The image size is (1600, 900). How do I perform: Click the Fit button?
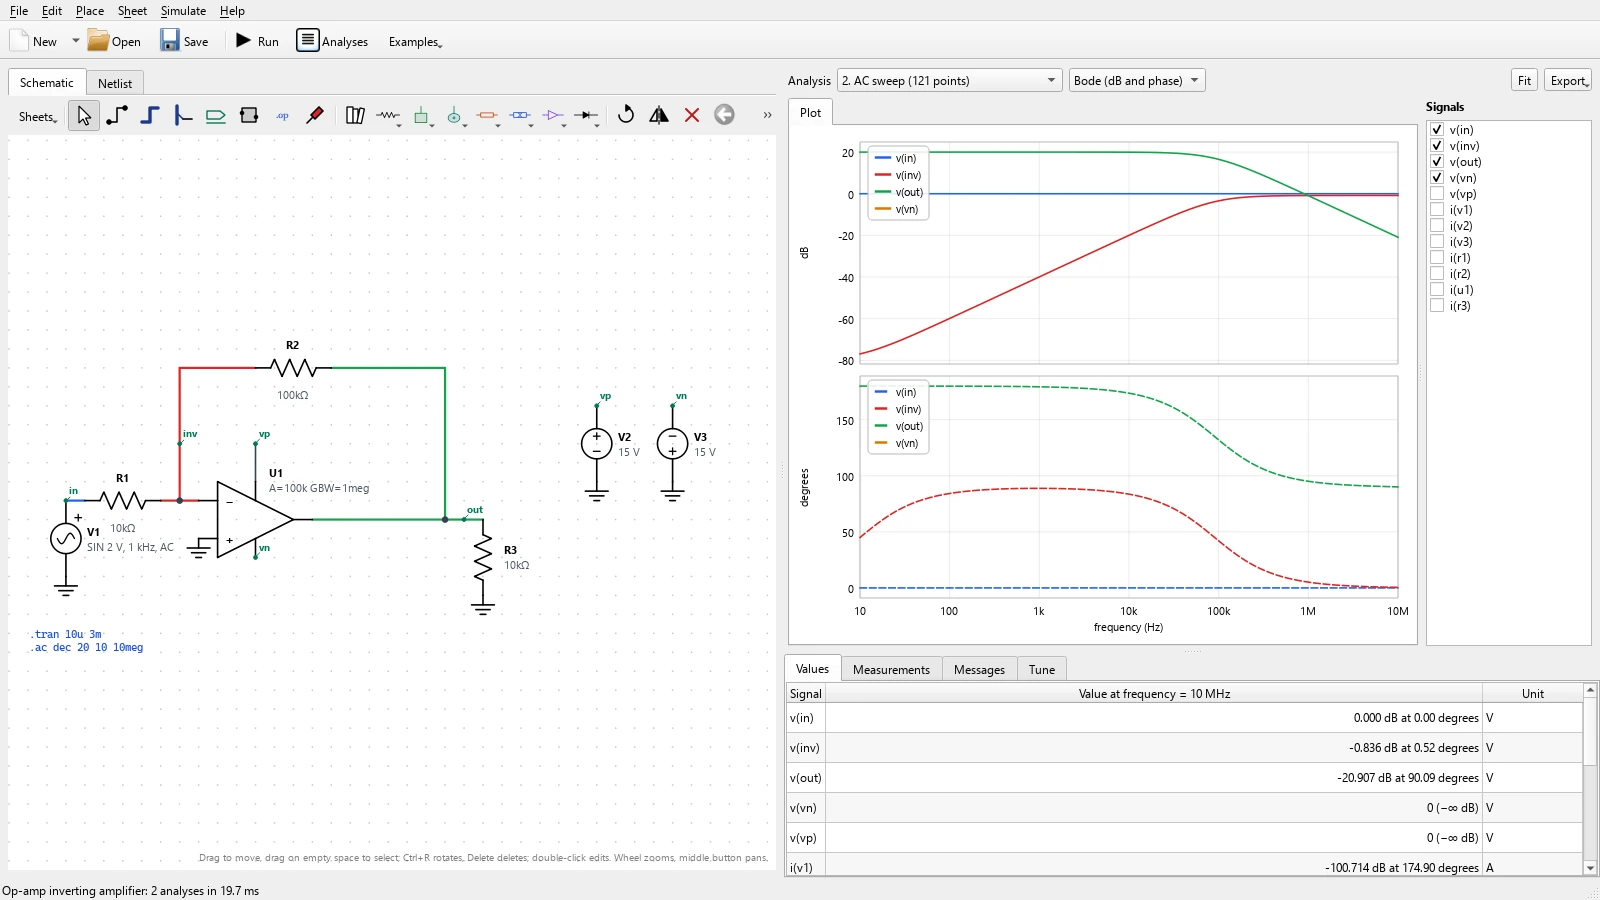tap(1524, 81)
